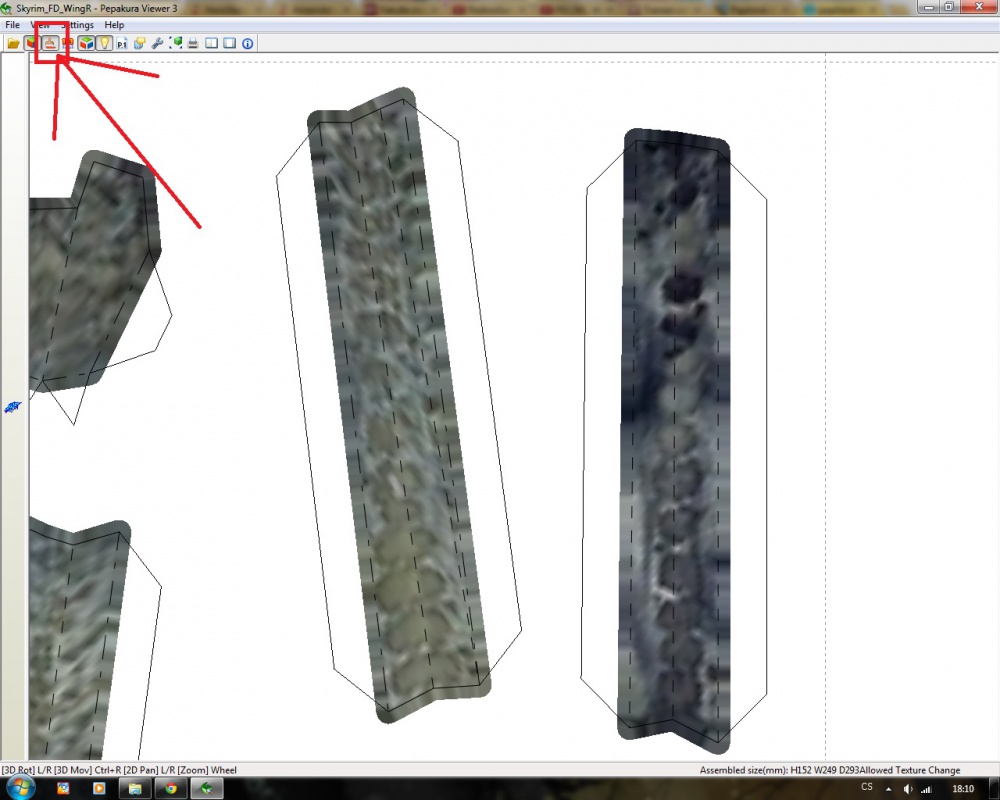Show hidden tray icons arrow
This screenshot has width=1000, height=800.
click(x=889, y=789)
